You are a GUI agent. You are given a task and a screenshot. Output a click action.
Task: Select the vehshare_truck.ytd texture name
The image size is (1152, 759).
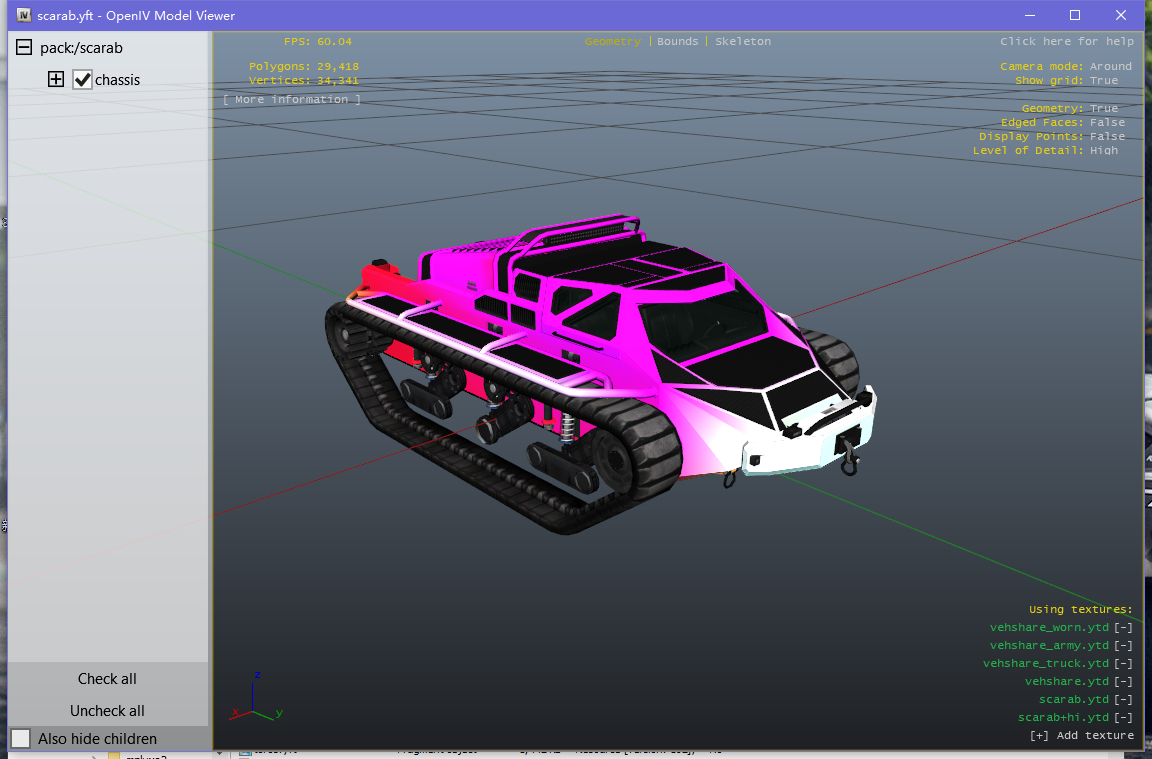[1046, 663]
